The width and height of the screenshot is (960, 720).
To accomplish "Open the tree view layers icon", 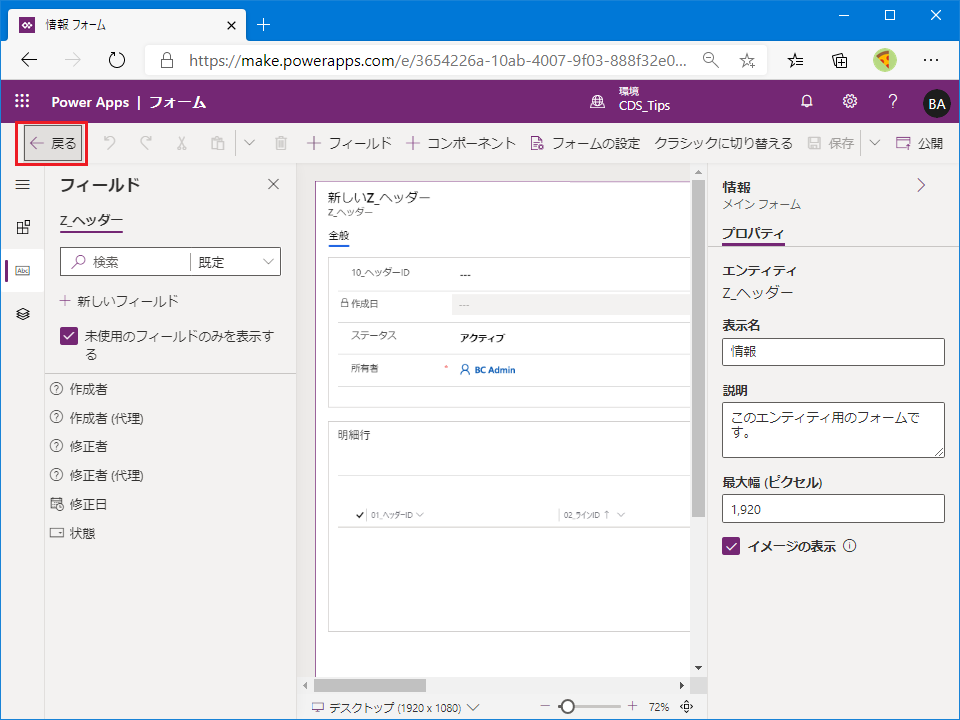I will tap(23, 314).
